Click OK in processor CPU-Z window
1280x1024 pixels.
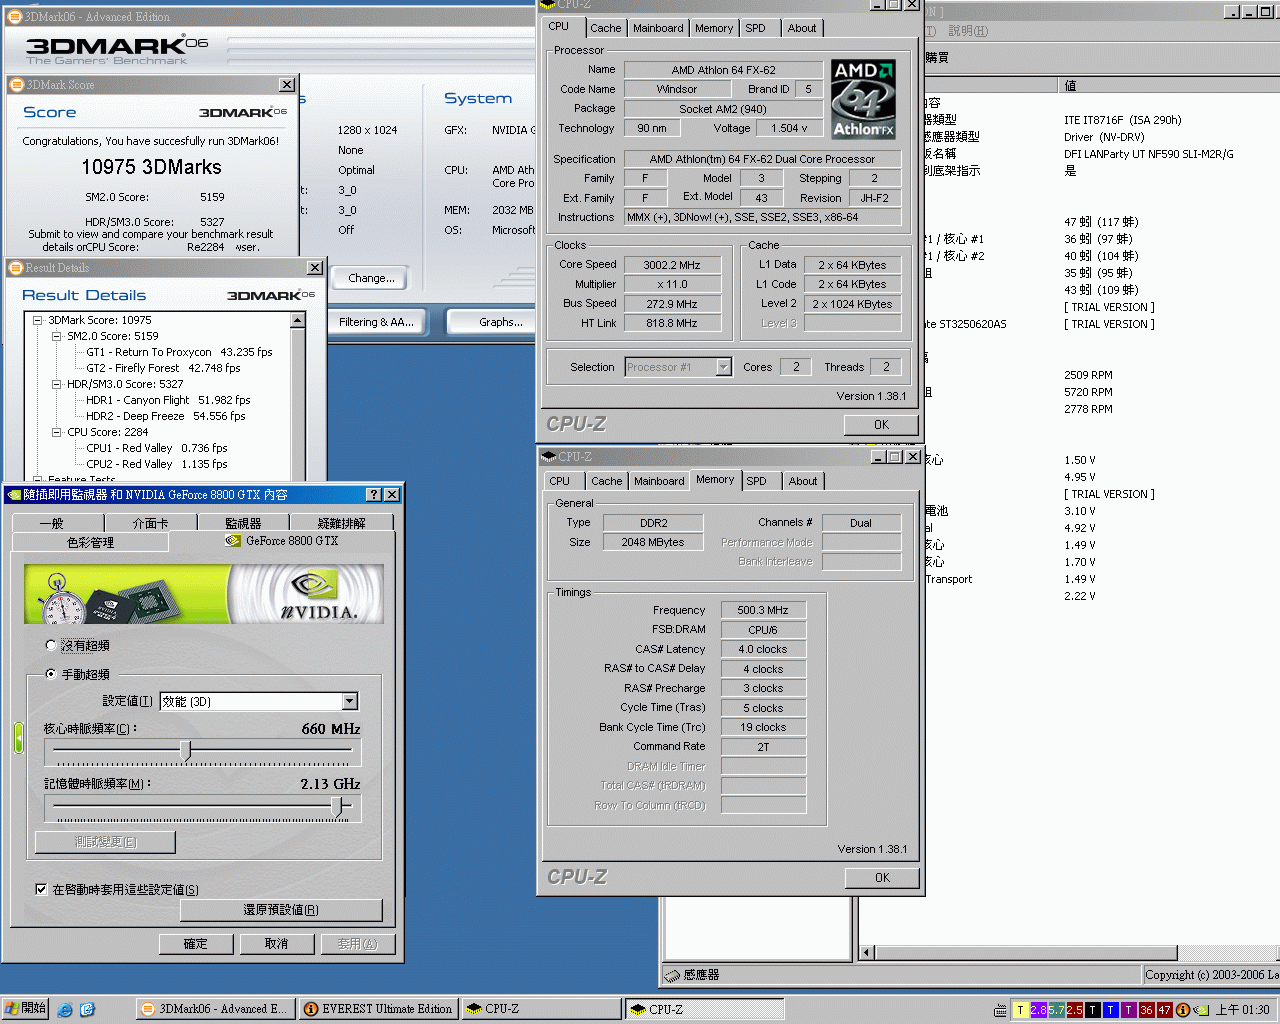(881, 425)
